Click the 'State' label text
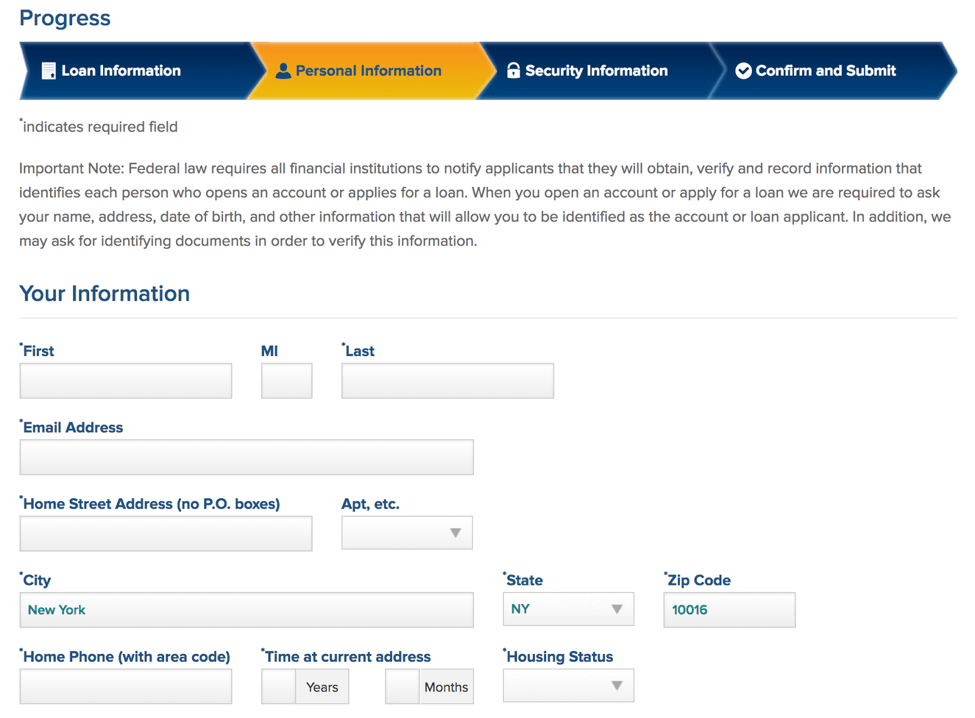The height and width of the screenshot is (718, 975). [523, 580]
